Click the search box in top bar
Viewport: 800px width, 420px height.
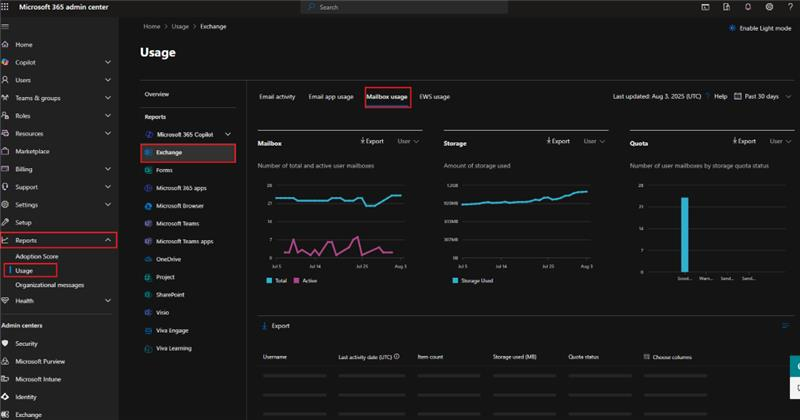pos(406,7)
